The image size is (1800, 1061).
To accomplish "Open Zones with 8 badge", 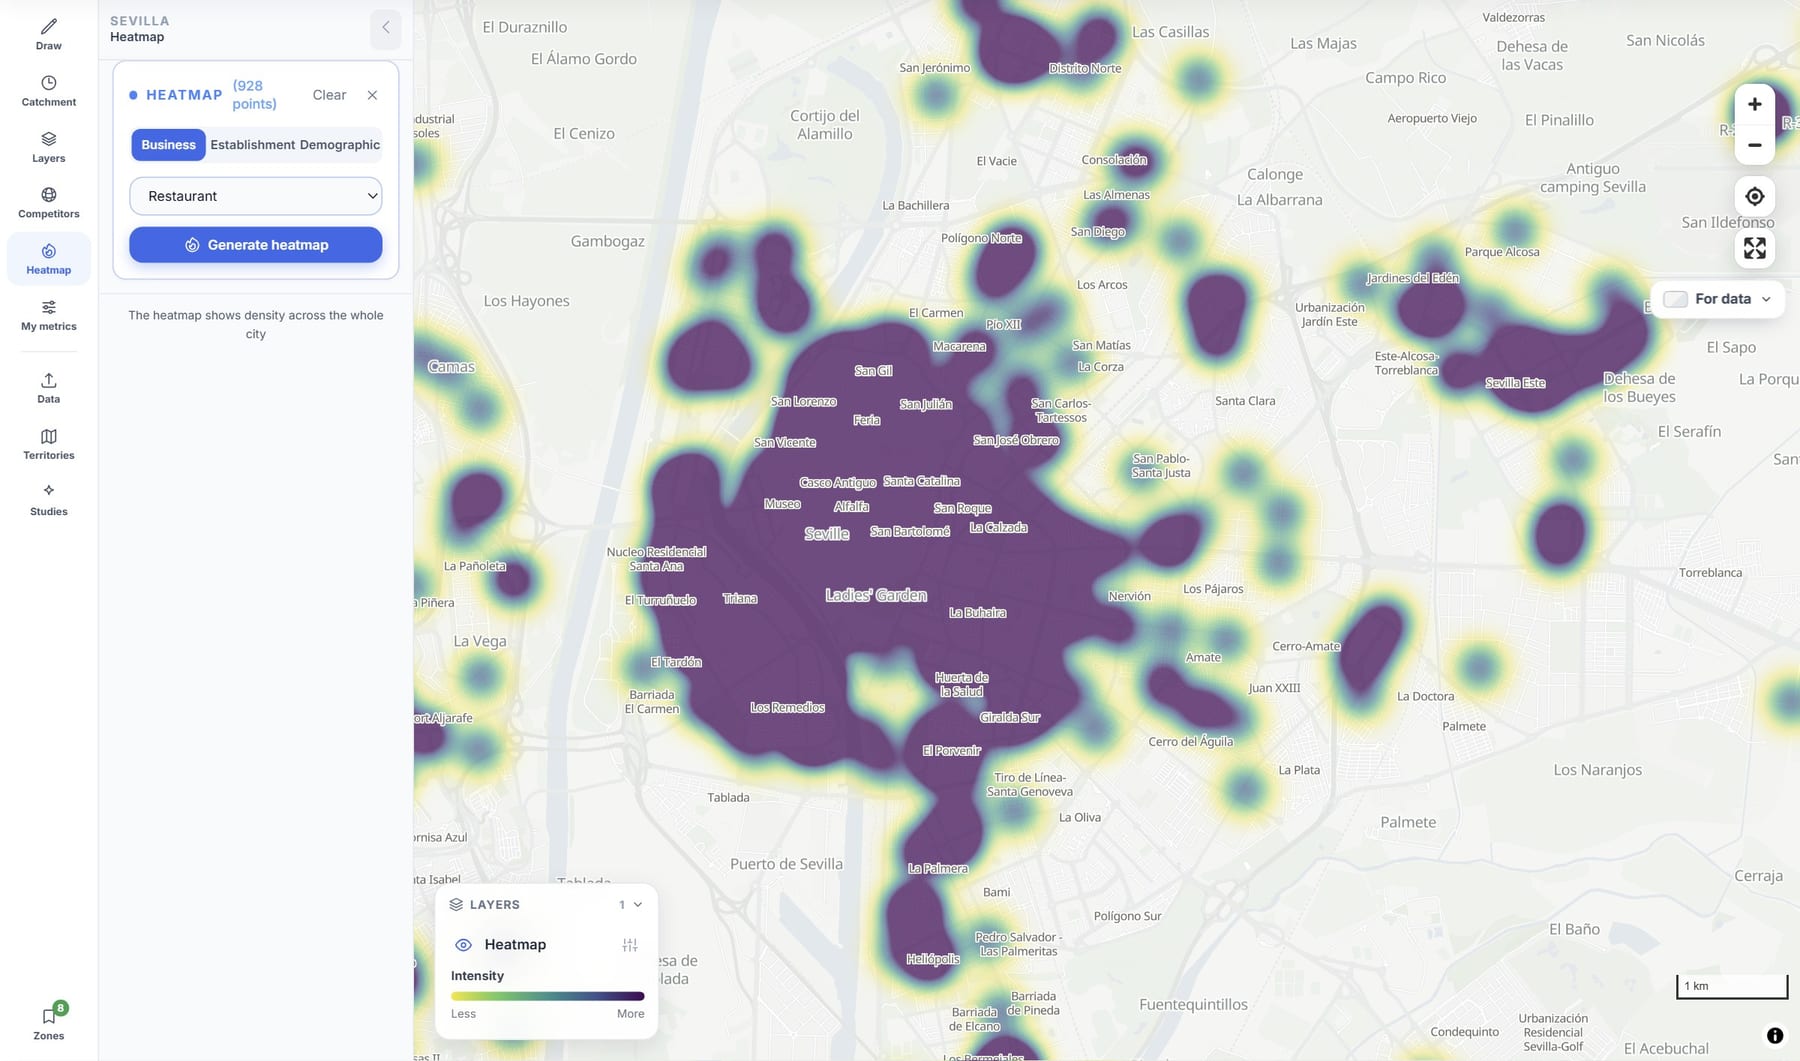I will tap(48, 1021).
